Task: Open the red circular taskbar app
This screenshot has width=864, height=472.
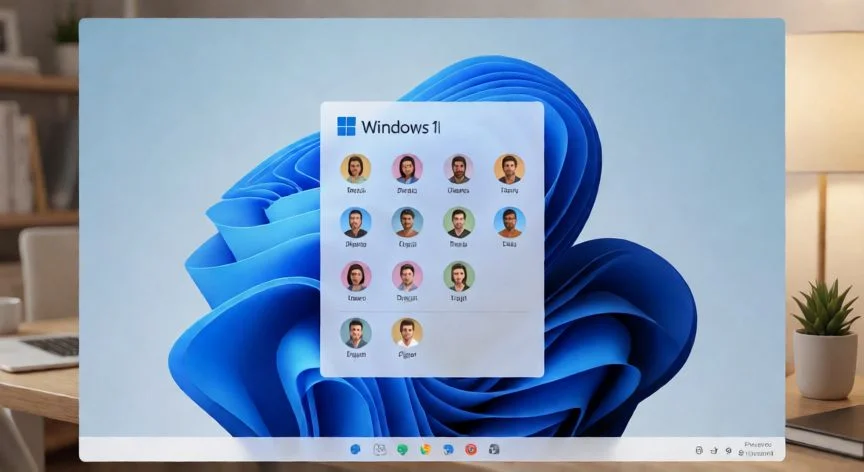Action: [471, 449]
